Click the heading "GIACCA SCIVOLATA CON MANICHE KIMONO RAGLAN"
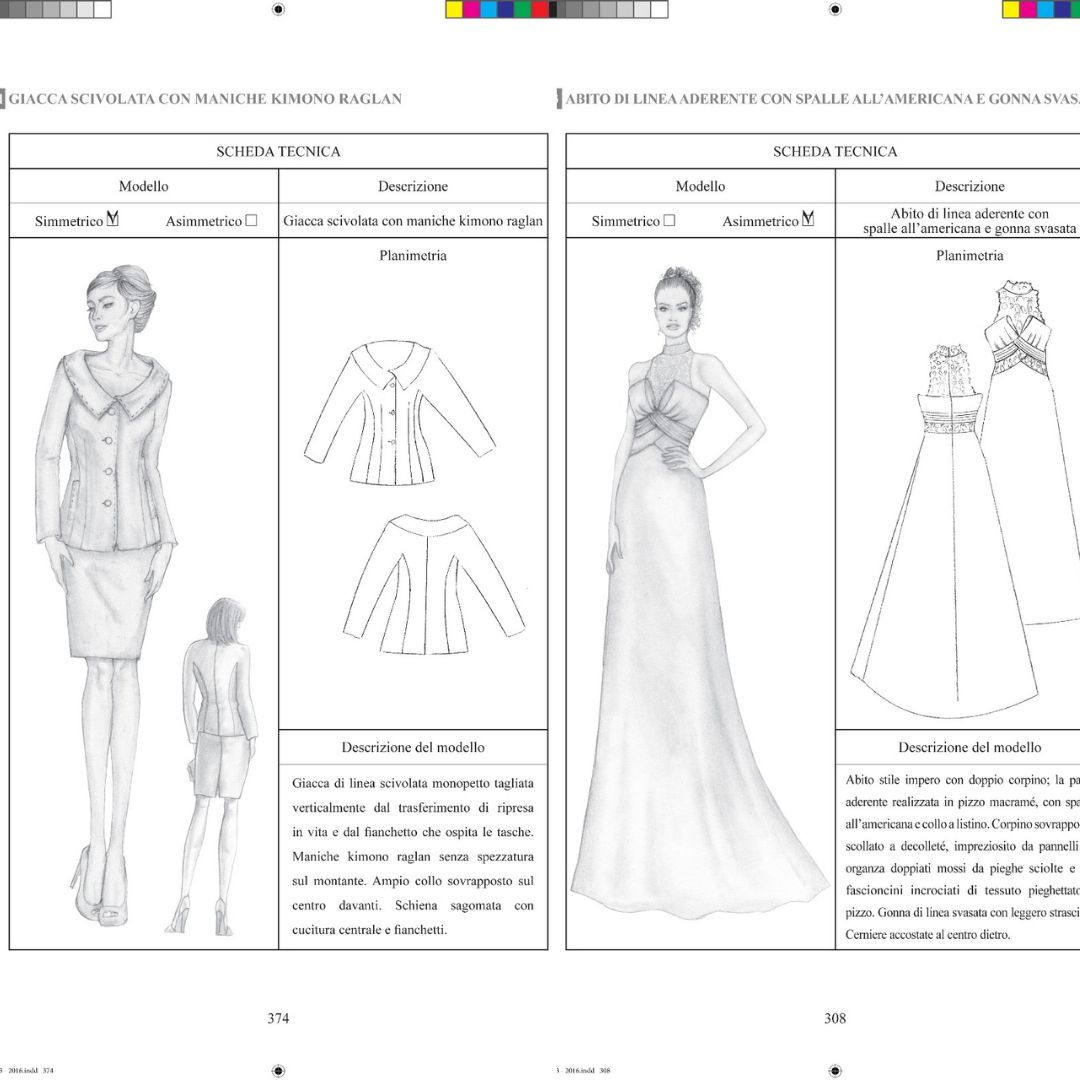The image size is (1080, 1080). coord(205,98)
